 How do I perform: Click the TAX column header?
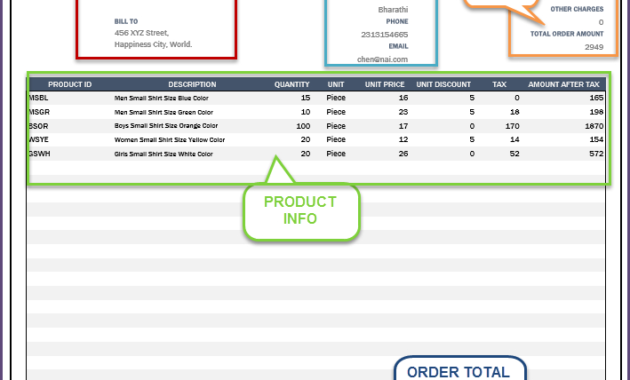499,84
